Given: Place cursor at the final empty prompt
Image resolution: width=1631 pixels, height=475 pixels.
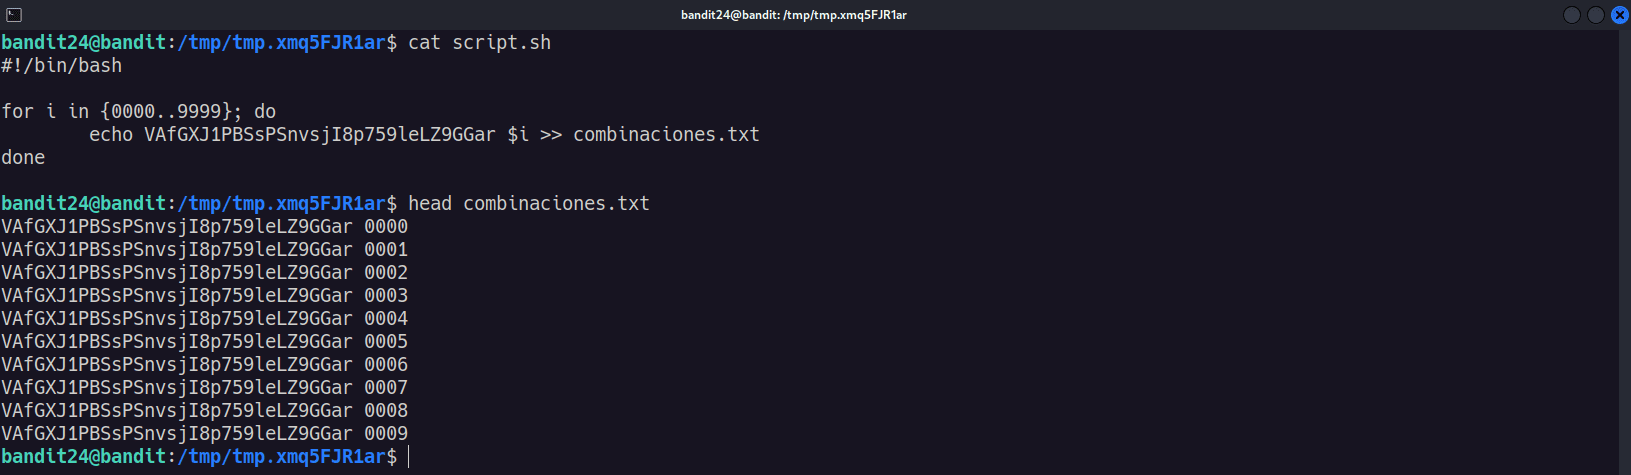Looking at the screenshot, I should pyautogui.click(x=409, y=457).
